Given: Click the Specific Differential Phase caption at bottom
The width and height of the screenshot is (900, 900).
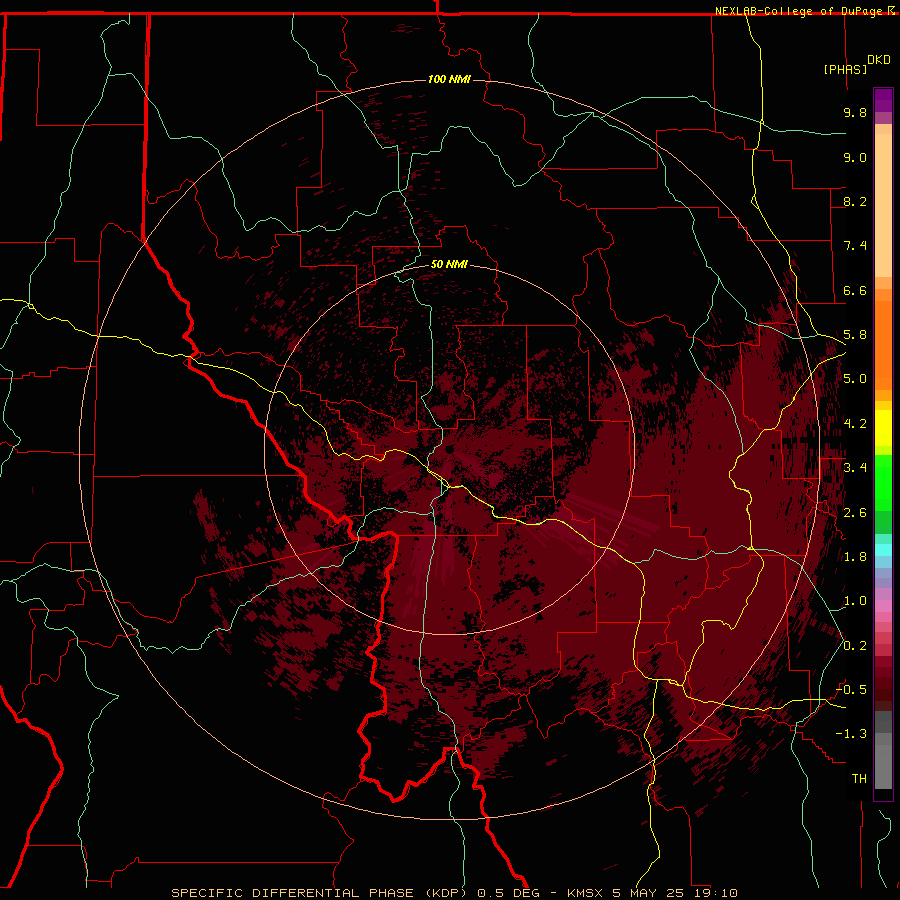Looking at the screenshot, I should coord(454,893).
